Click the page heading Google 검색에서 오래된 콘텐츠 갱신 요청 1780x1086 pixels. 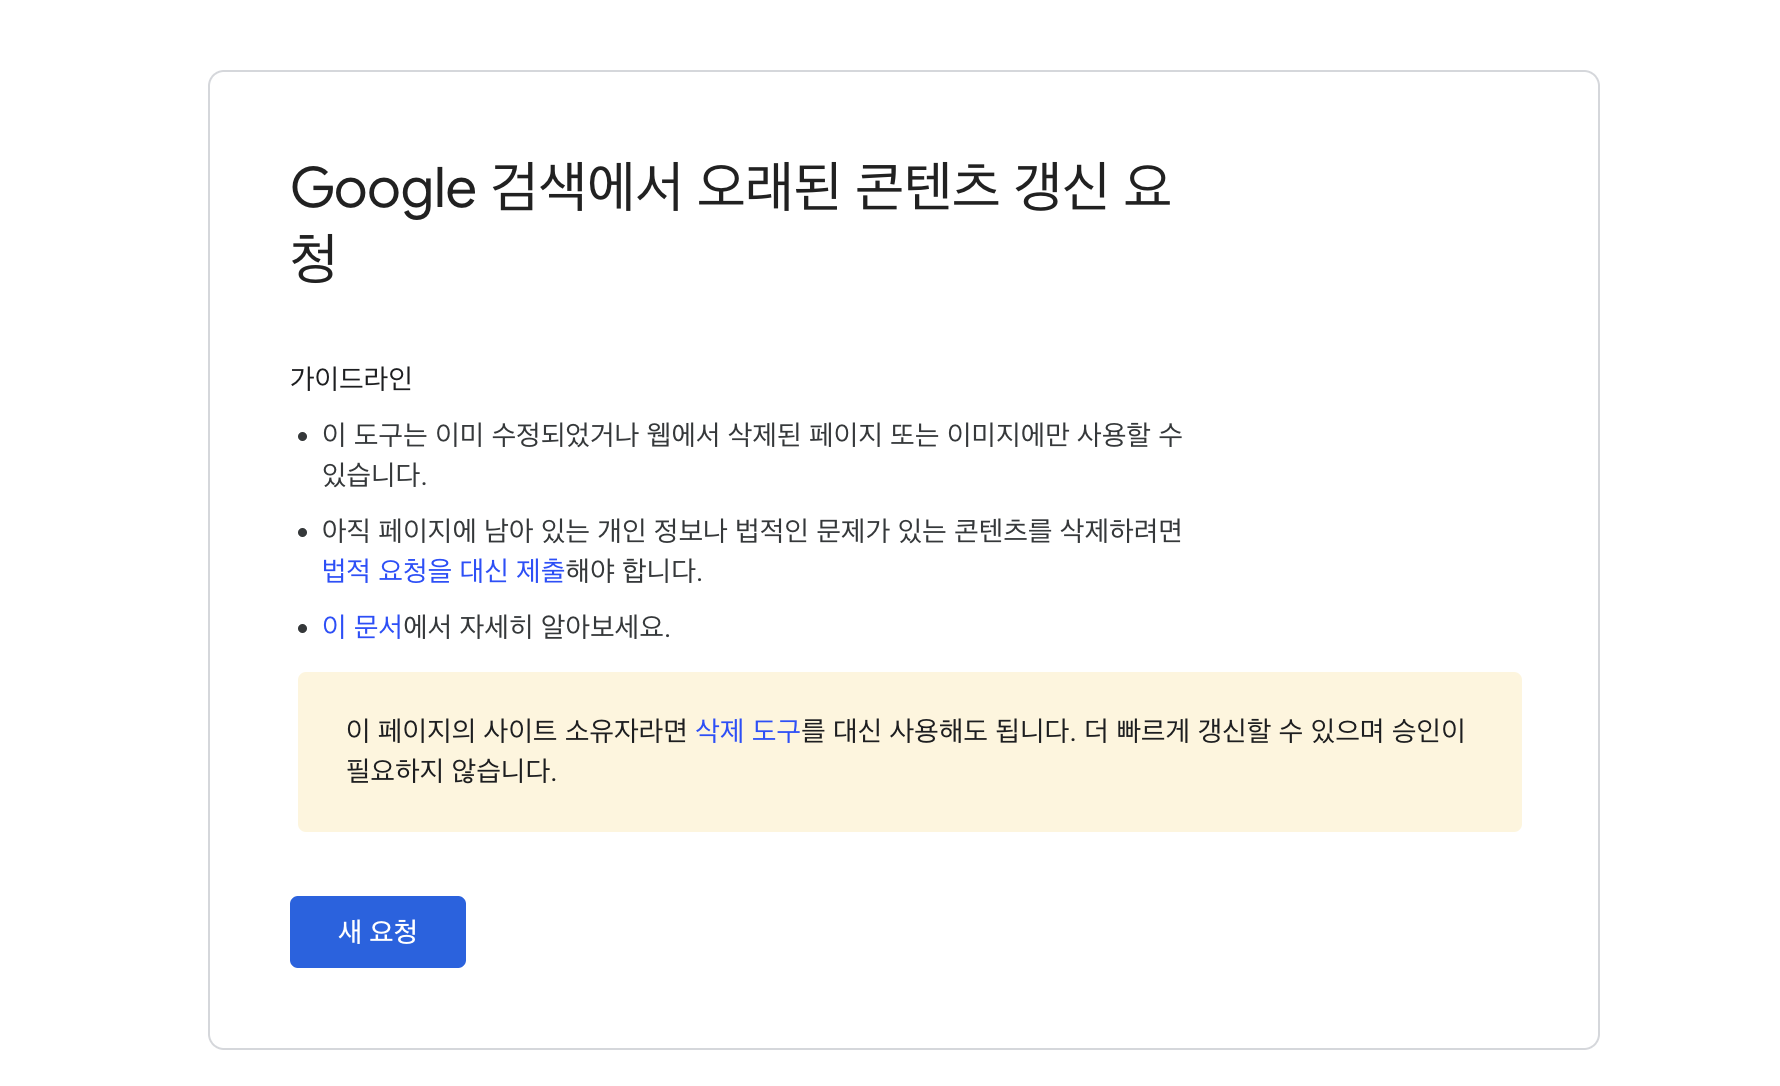(x=733, y=220)
